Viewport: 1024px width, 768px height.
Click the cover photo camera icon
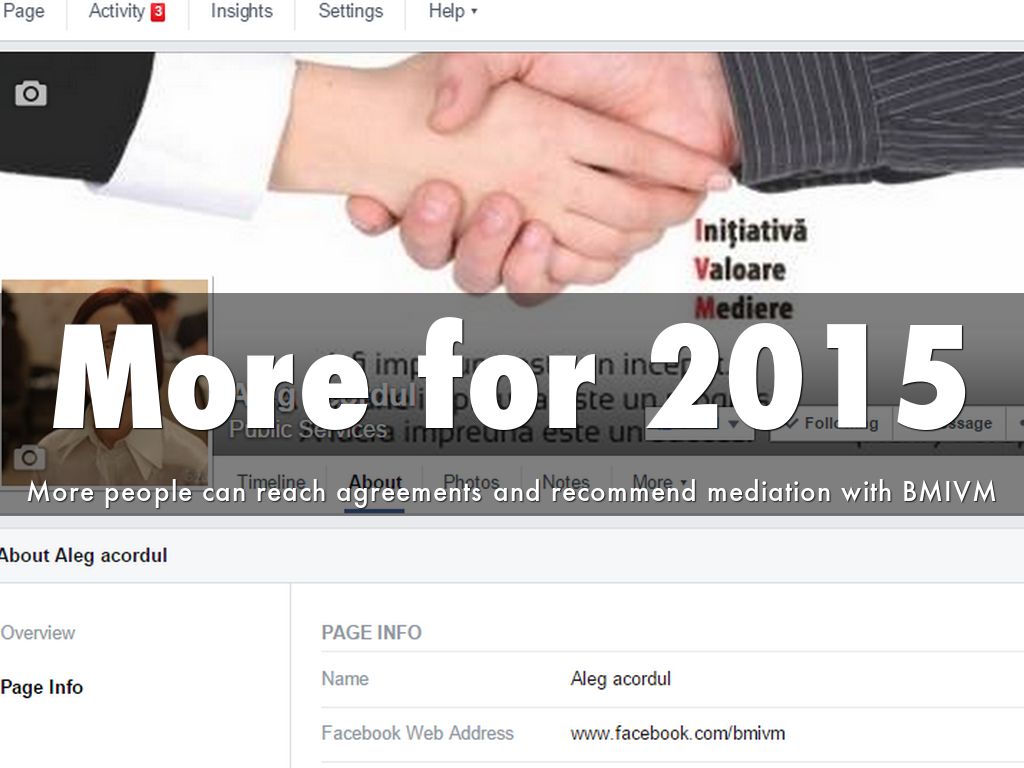tap(31, 93)
